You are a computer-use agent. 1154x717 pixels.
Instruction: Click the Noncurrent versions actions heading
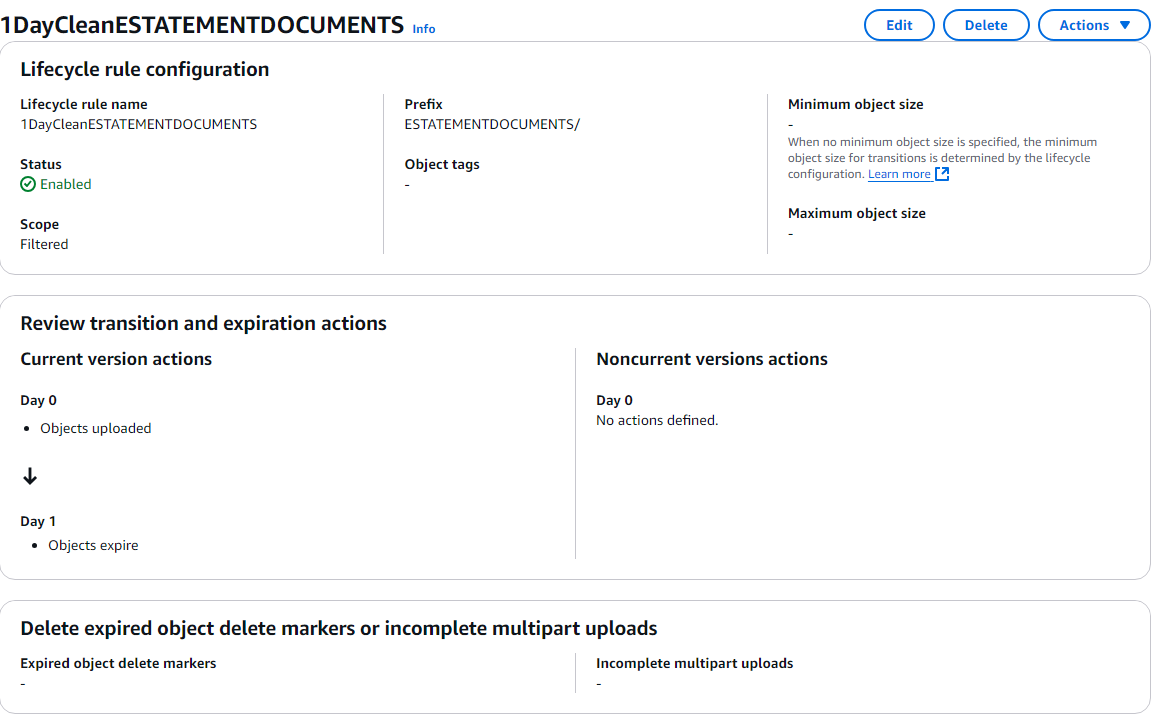tap(712, 359)
